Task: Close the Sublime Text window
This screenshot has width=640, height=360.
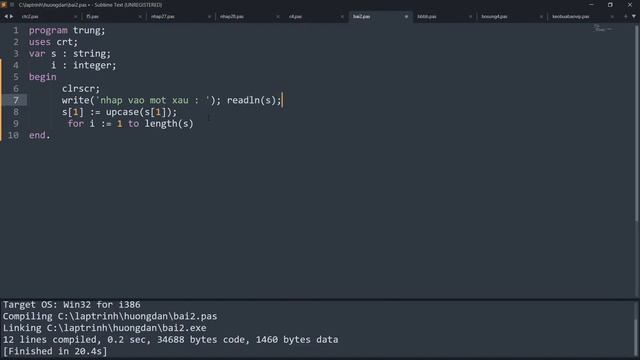Action: coord(630,4)
